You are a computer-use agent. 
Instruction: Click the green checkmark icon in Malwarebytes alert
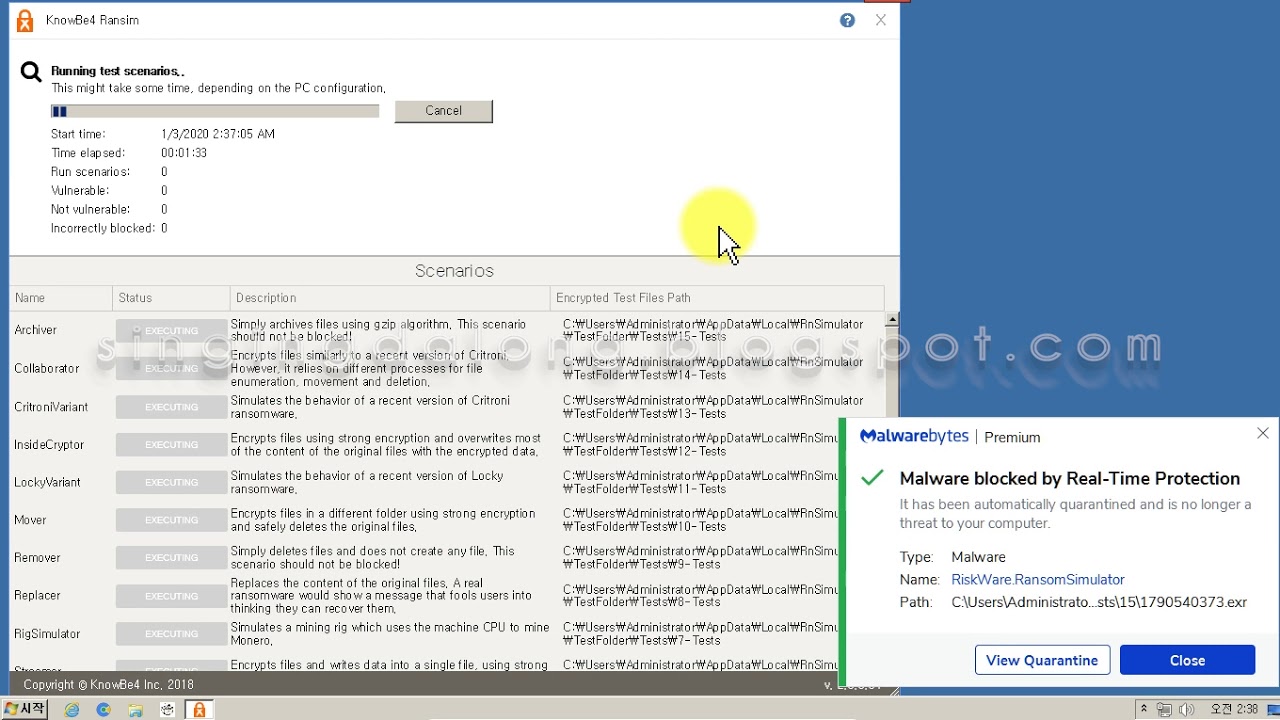point(872,478)
